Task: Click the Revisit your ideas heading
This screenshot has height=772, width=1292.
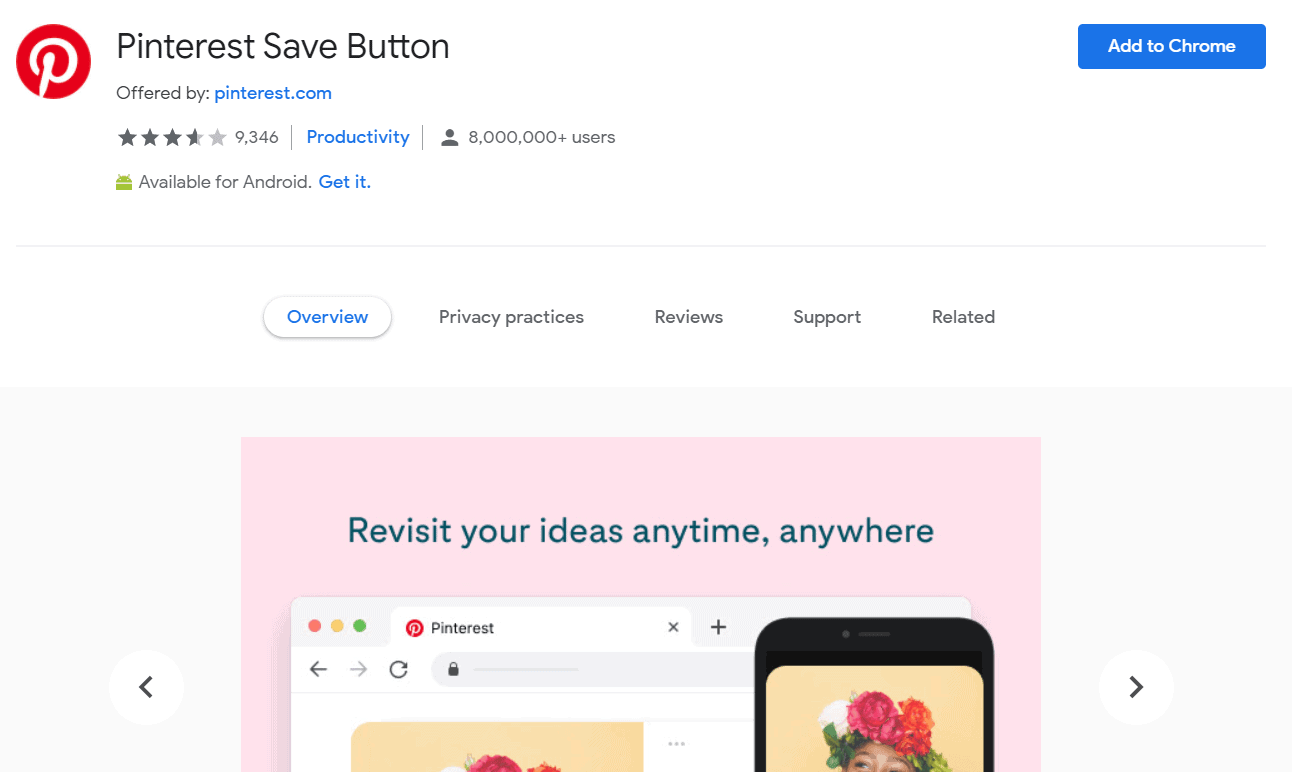Action: point(641,531)
